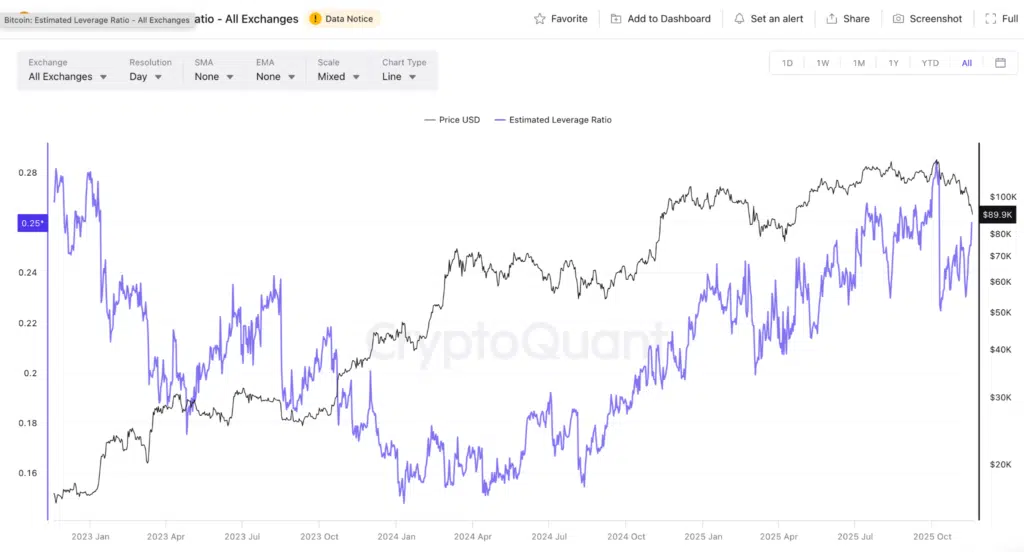Click the $89.9K current price label
The width and height of the screenshot is (1024, 552).
point(998,214)
